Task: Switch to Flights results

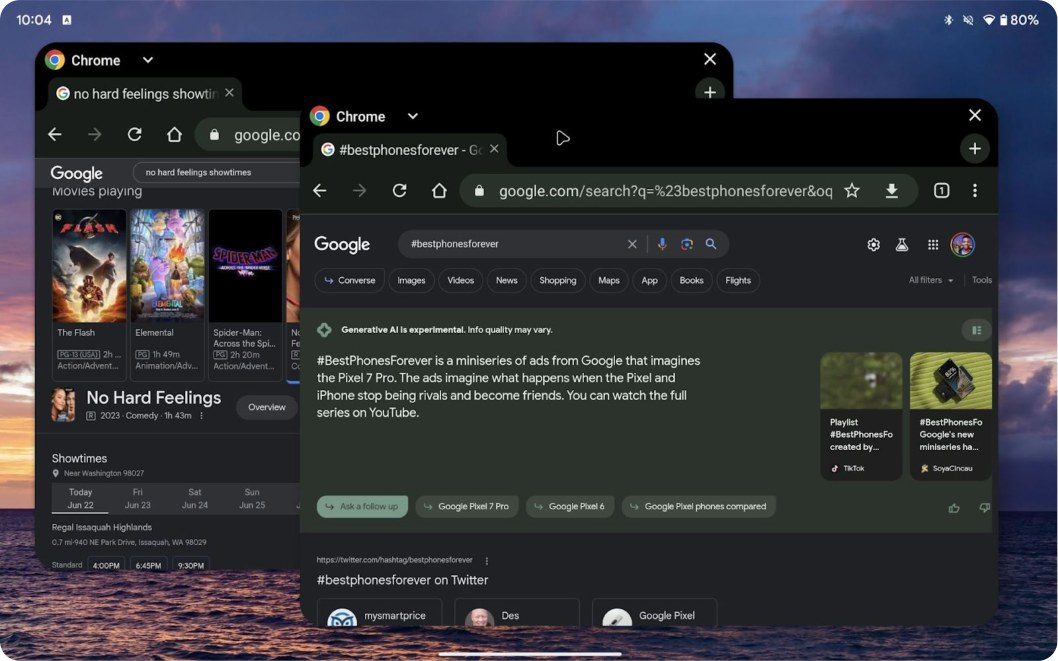Action: [x=738, y=281]
